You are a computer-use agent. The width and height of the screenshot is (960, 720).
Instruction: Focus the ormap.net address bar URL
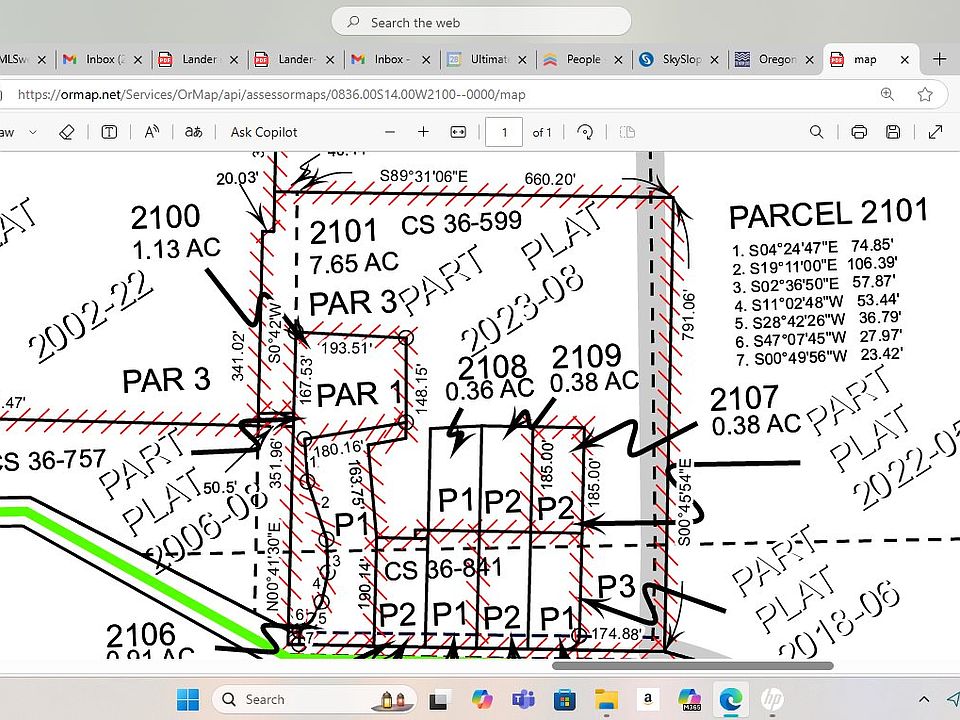coord(271,94)
